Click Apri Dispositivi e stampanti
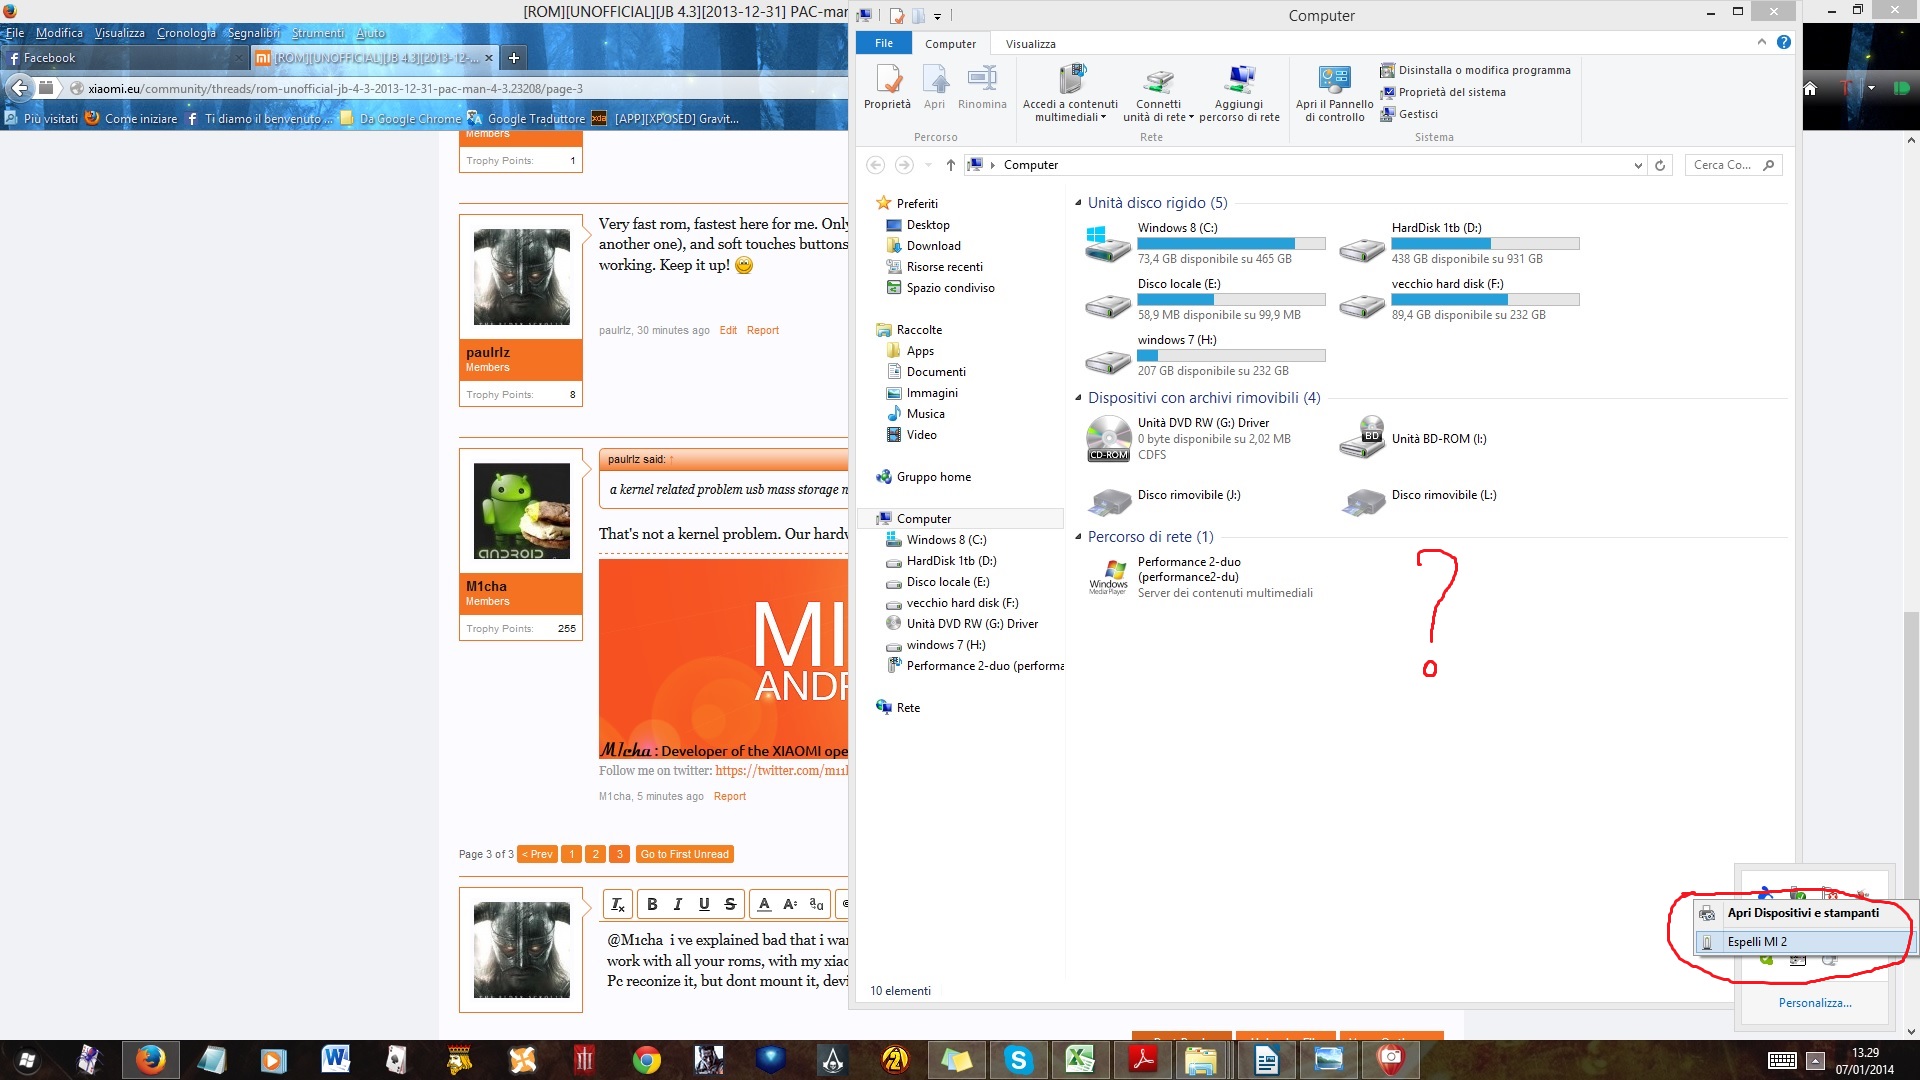The height and width of the screenshot is (1080, 1920). (1805, 913)
